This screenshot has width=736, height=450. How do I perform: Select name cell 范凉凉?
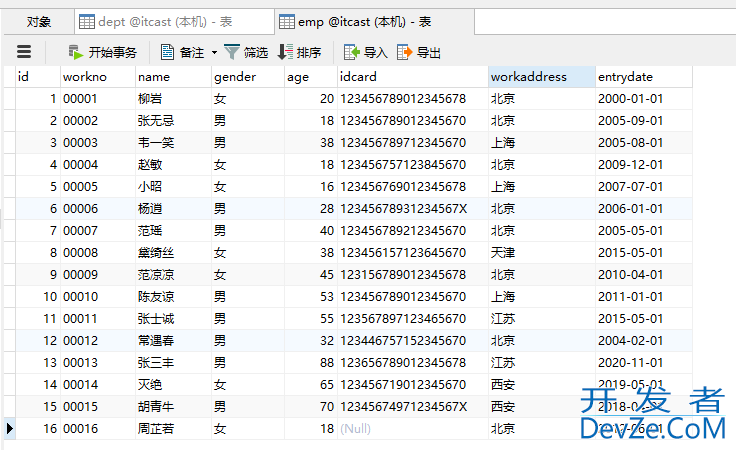coord(174,275)
